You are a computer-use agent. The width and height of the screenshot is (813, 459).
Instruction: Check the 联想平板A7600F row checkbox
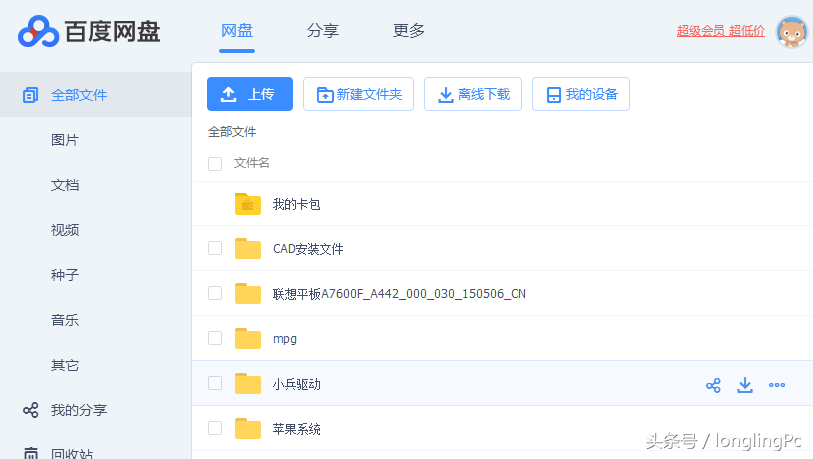[215, 293]
